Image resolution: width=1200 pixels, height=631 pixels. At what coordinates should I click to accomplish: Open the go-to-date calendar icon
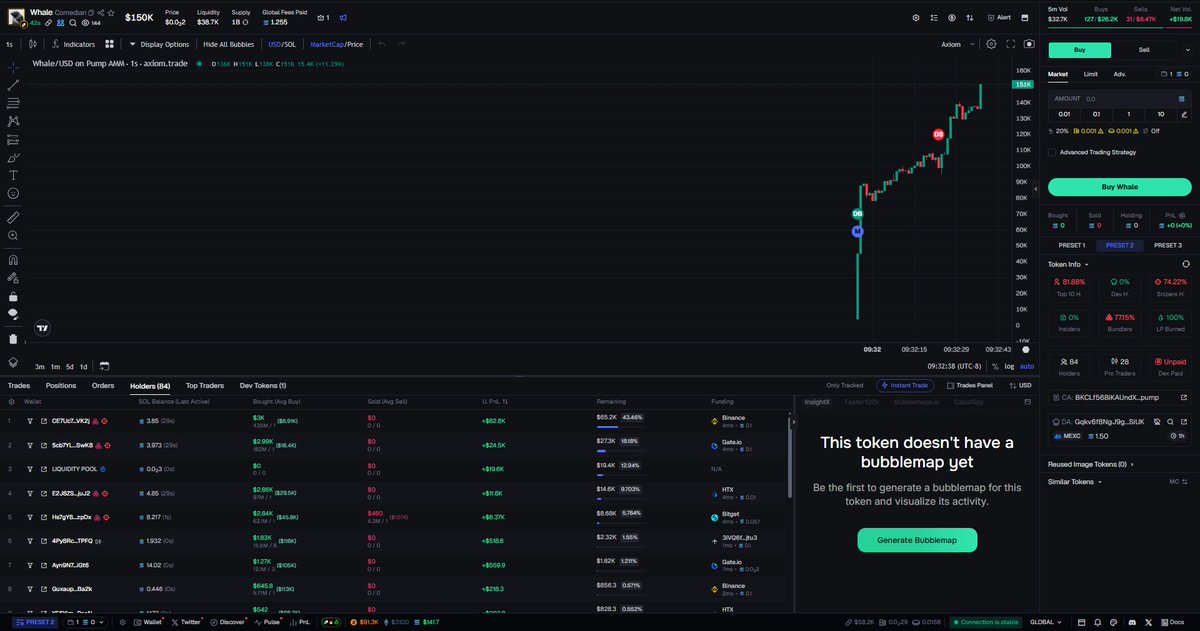[x=104, y=366]
